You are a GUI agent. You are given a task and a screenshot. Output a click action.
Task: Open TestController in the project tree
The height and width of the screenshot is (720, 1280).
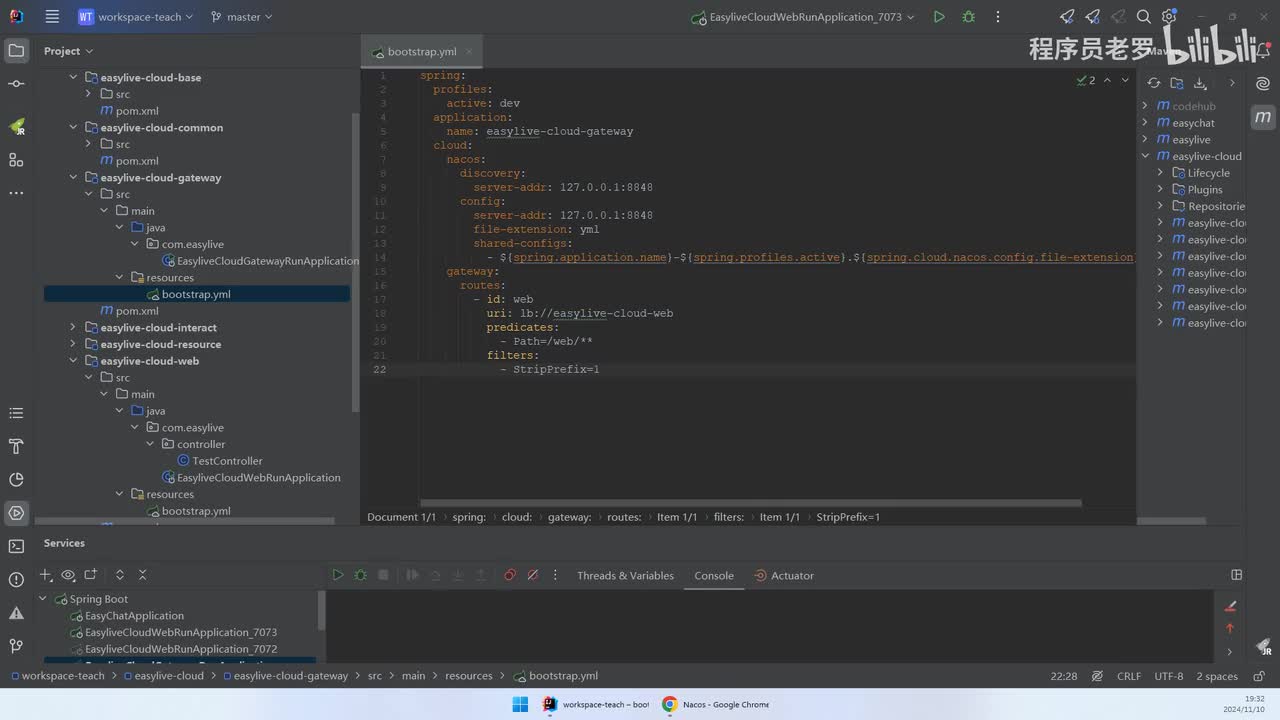pos(227,461)
